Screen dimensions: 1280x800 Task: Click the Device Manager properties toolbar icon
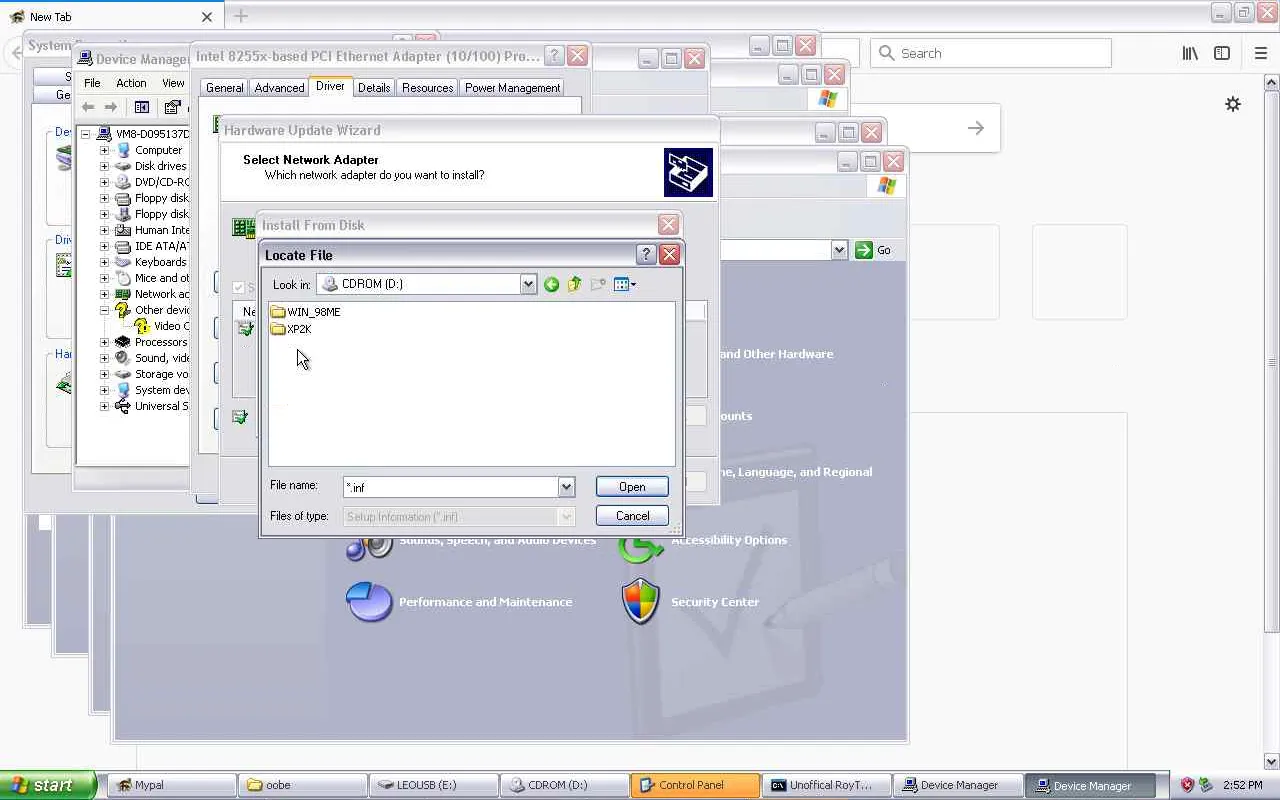[172, 107]
